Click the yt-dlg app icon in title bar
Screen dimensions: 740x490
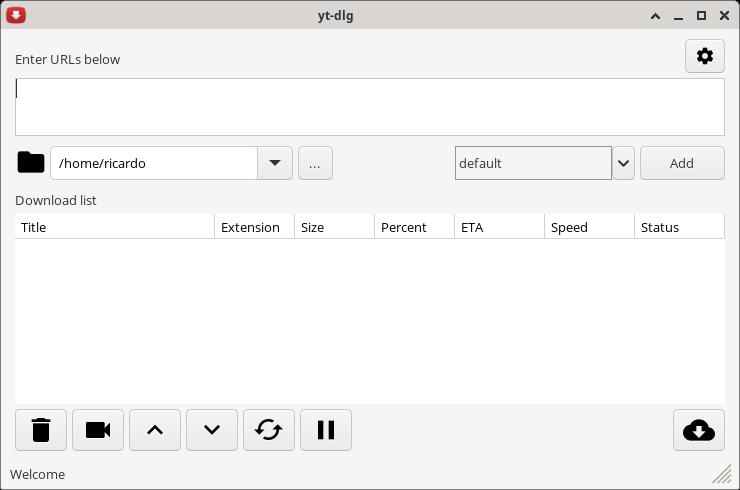pos(16,15)
